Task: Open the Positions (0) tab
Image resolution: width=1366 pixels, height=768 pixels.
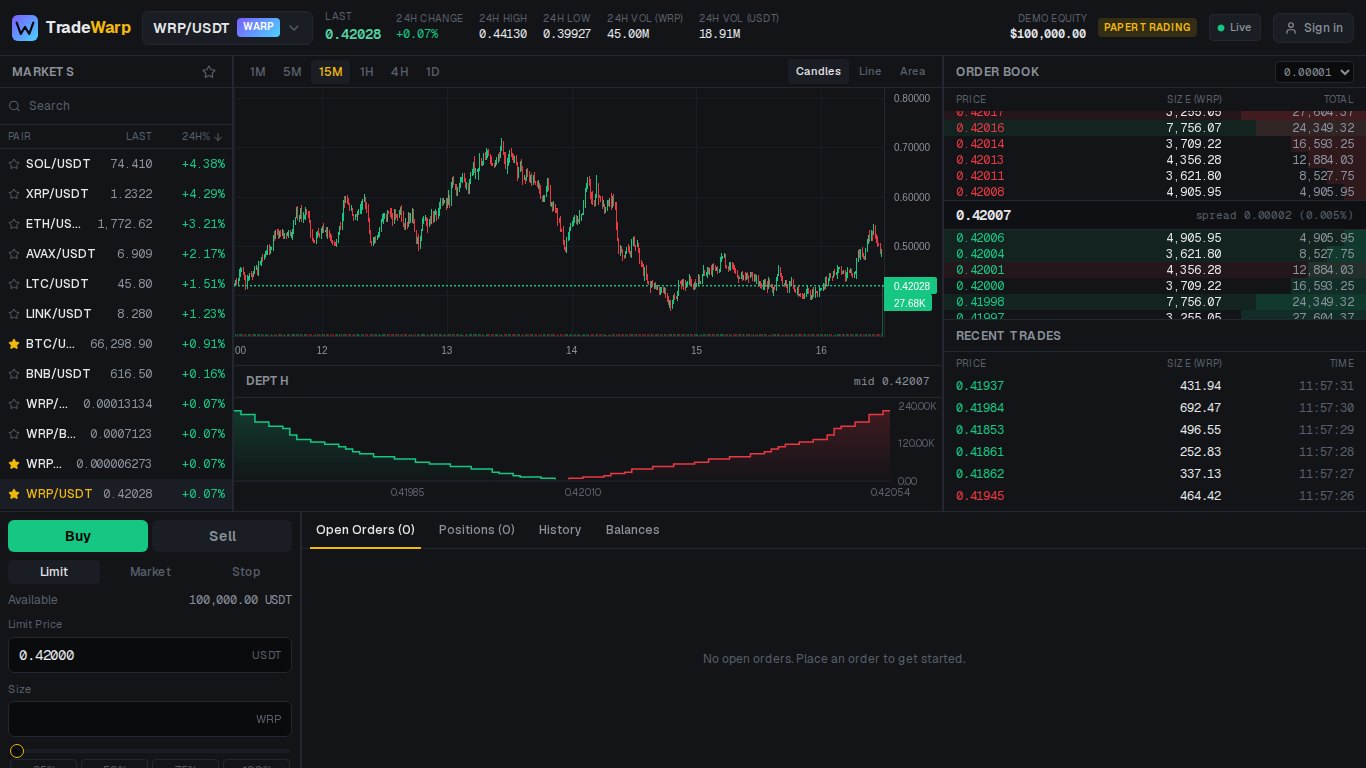Action: click(x=477, y=530)
